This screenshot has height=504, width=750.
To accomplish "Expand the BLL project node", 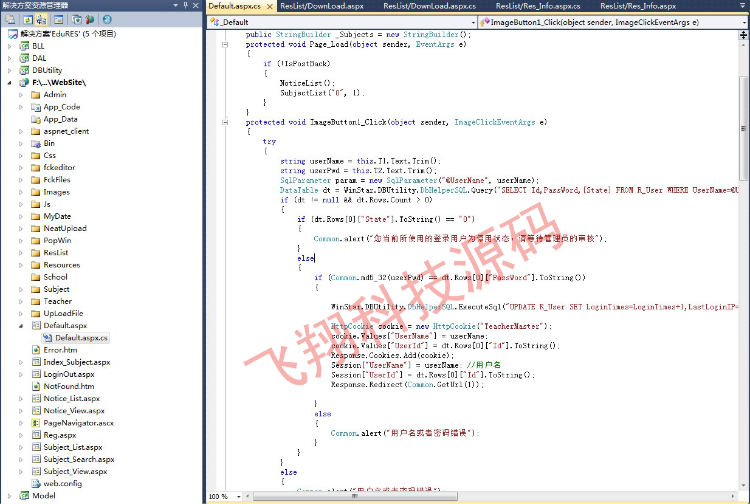I will (10, 46).
